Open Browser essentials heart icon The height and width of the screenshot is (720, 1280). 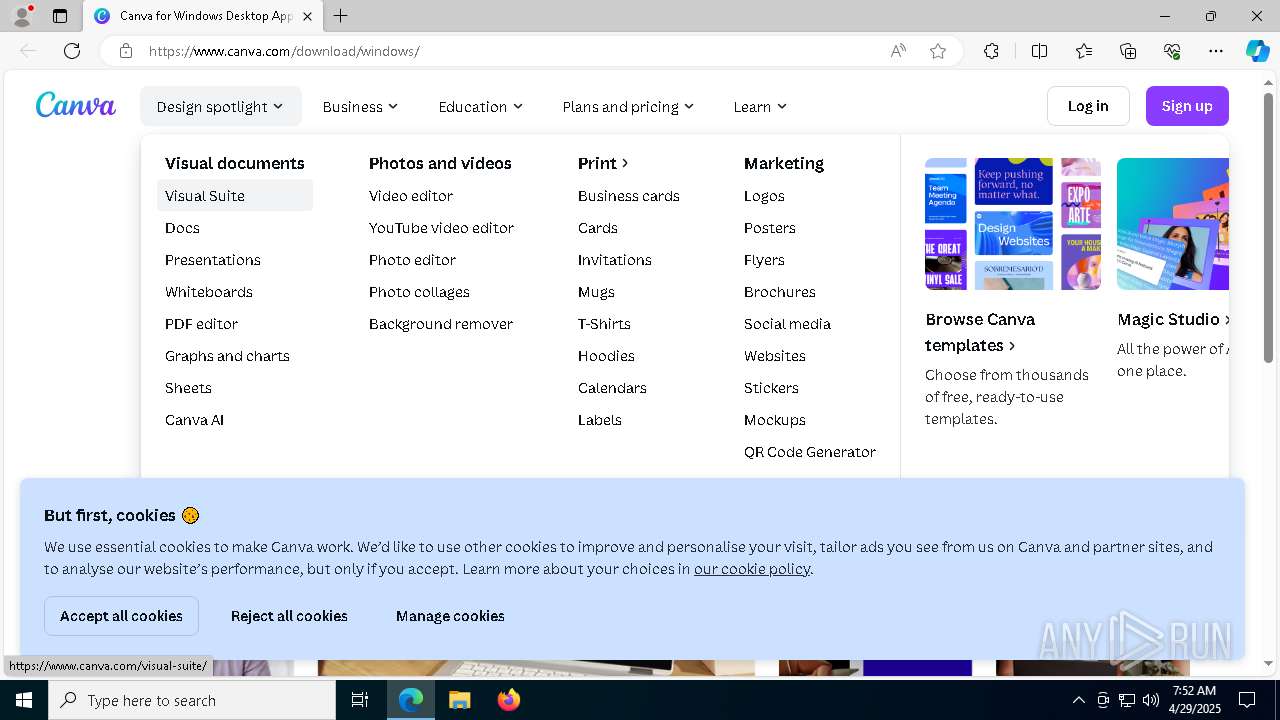(1172, 51)
